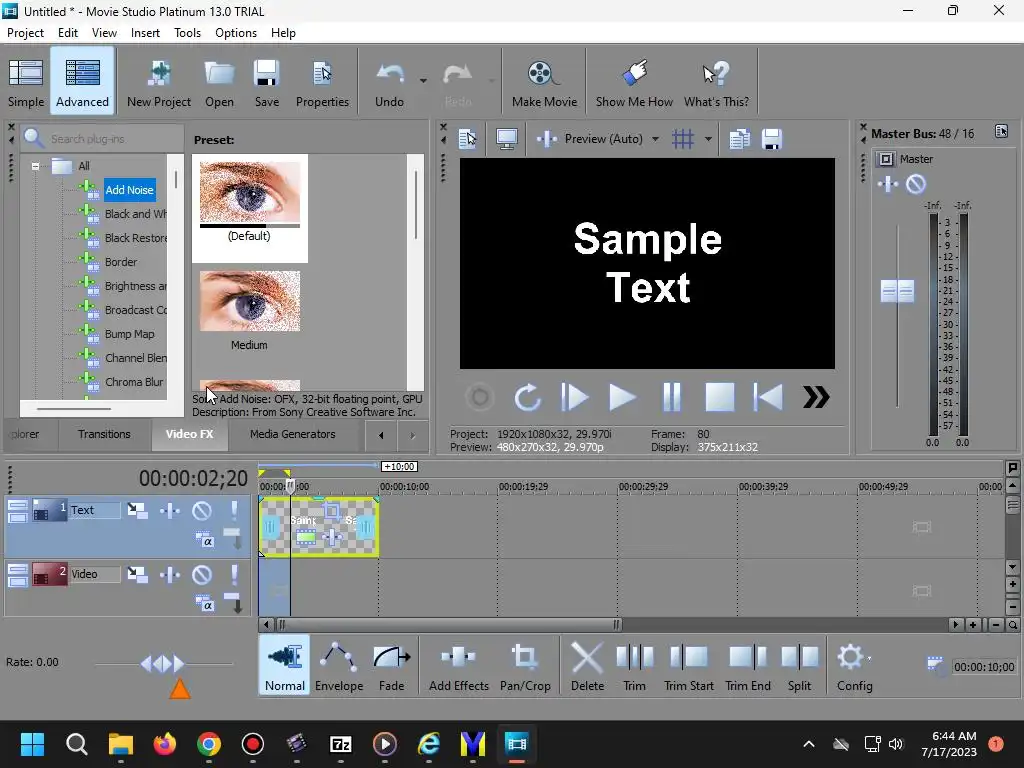Screen dimensions: 1024x768
Task: Open the Make Movie wizard
Action: point(544,82)
